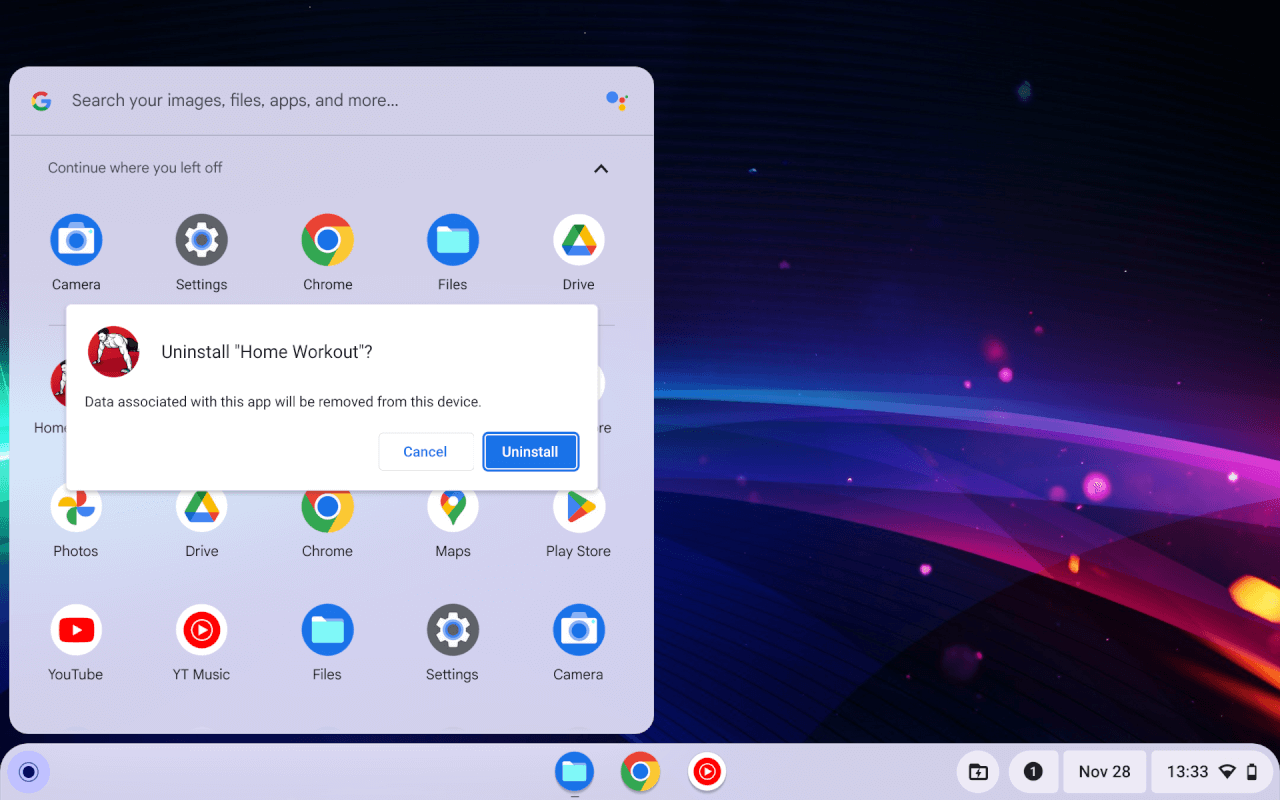Confirm by clicking the Uninstall button
The width and height of the screenshot is (1280, 800).
click(530, 452)
